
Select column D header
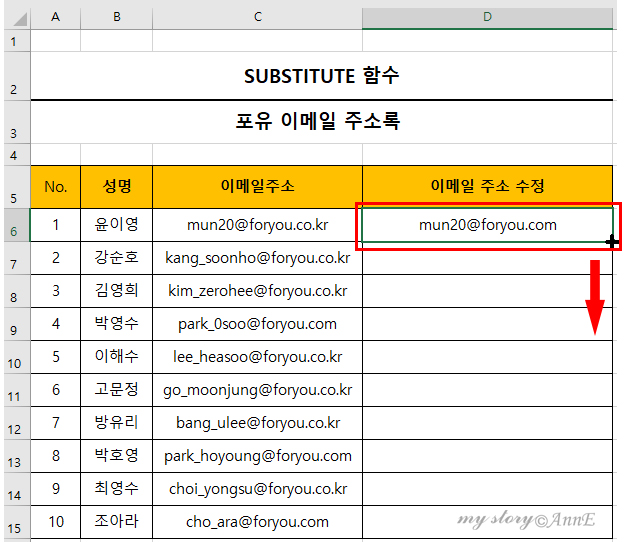(488, 17)
